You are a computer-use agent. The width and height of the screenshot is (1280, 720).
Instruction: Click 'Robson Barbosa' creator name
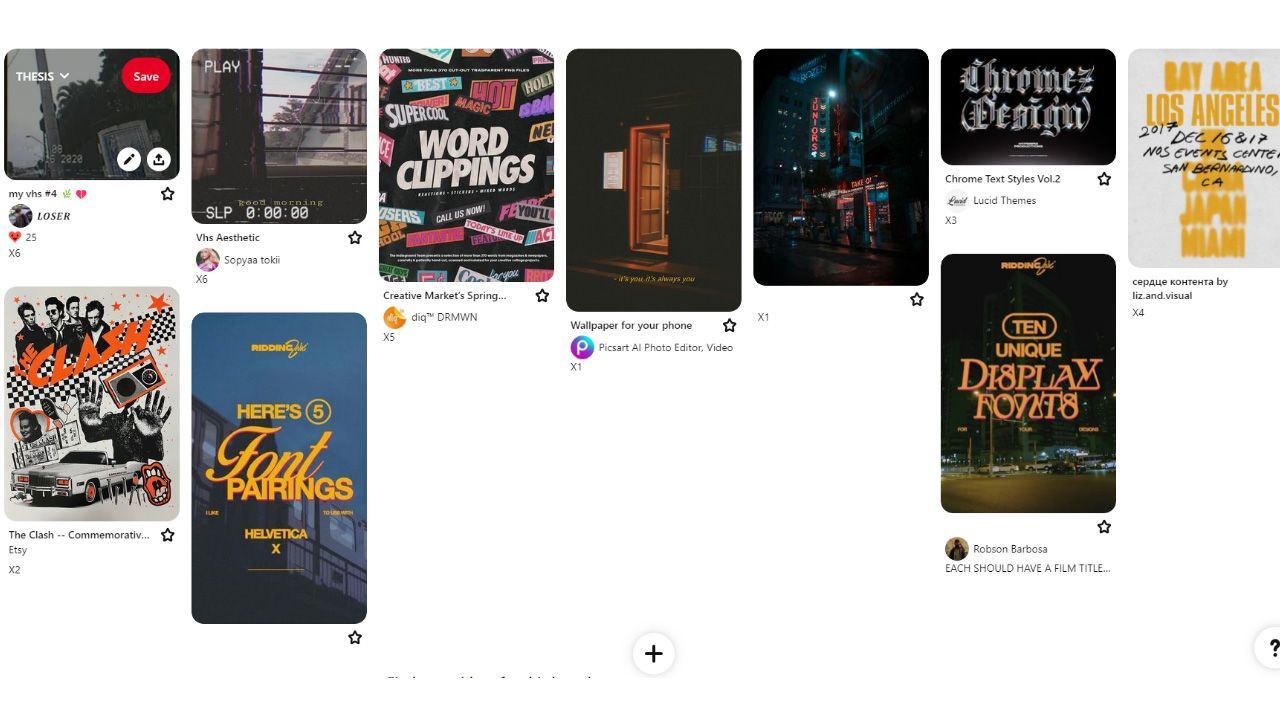(1010, 549)
